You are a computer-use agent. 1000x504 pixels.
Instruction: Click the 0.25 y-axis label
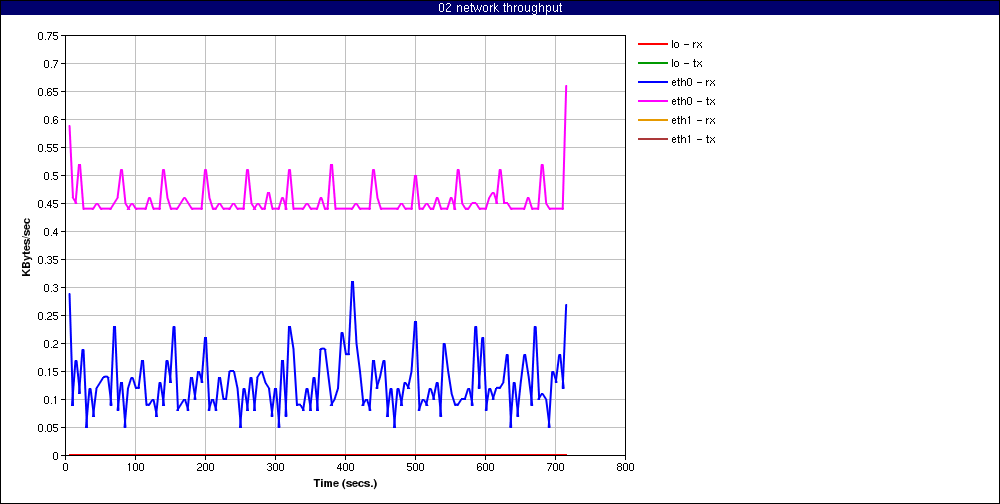(48, 316)
